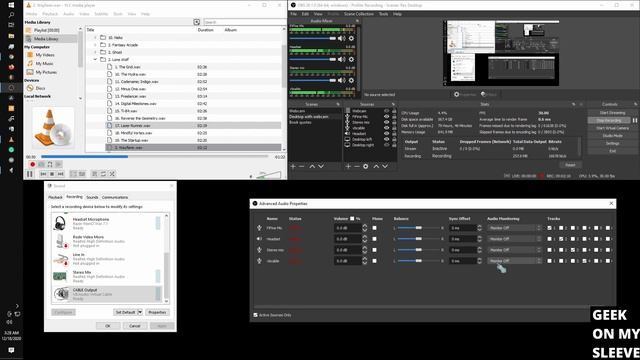Hide the FiFine Mic source with eye icon
640x360 pixels.
click(x=386, y=117)
